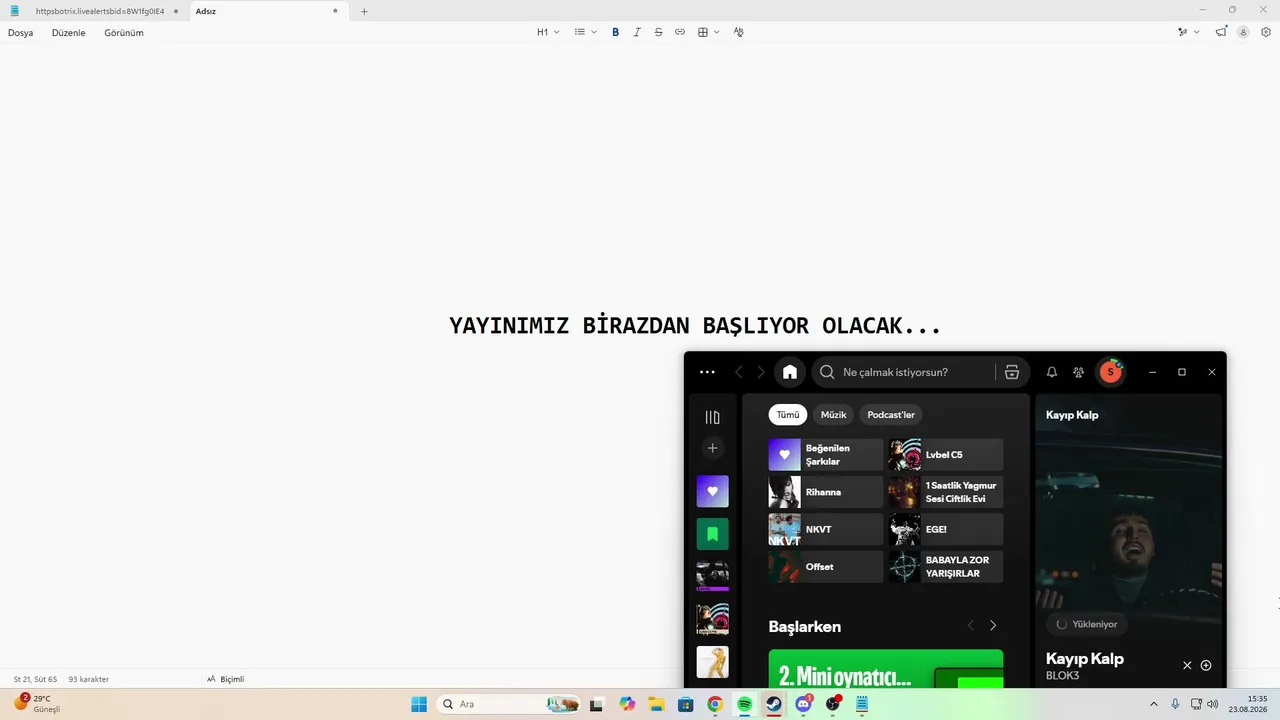This screenshot has width=1280, height=720.
Task: Open Spotify notifications bell
Action: pyautogui.click(x=1052, y=372)
